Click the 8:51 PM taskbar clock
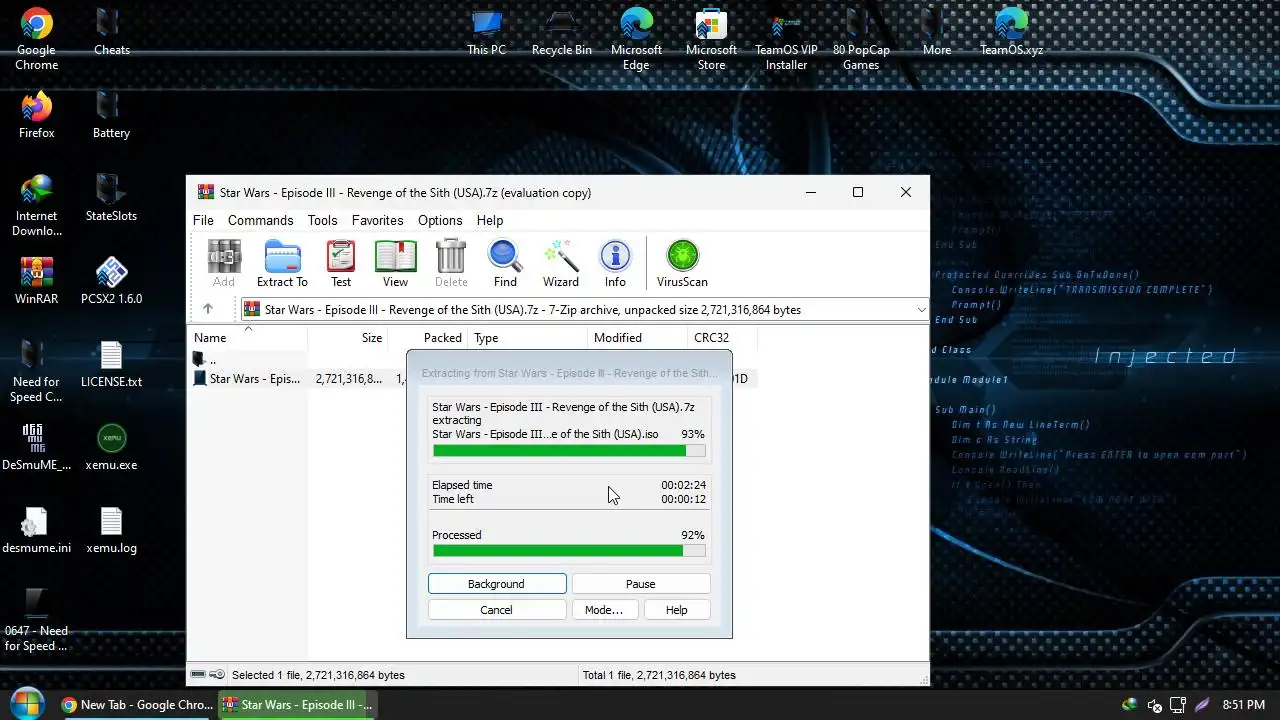1280x720 pixels. pyautogui.click(x=1243, y=705)
